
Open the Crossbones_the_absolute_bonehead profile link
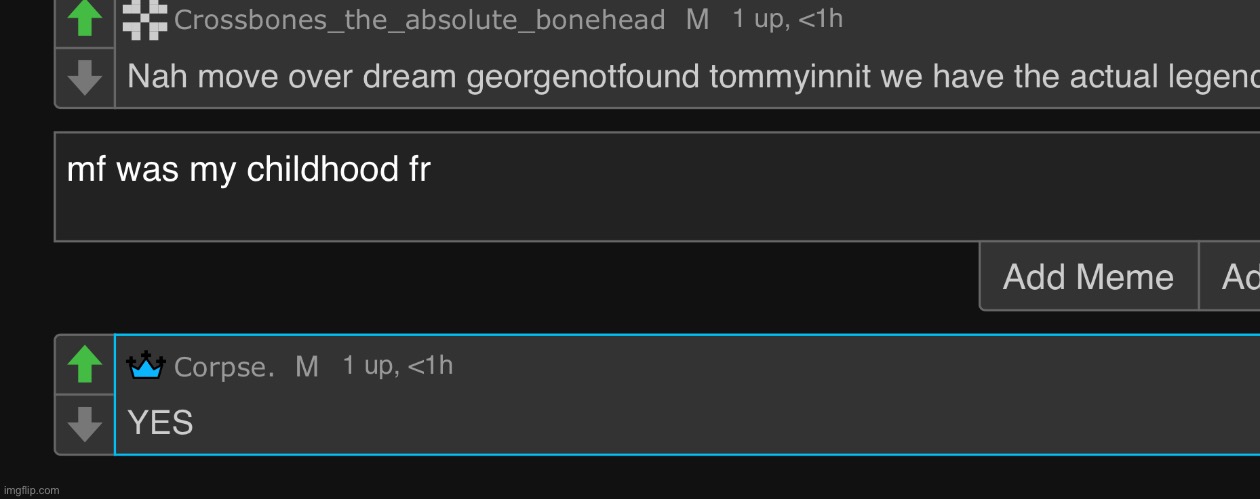point(419,20)
